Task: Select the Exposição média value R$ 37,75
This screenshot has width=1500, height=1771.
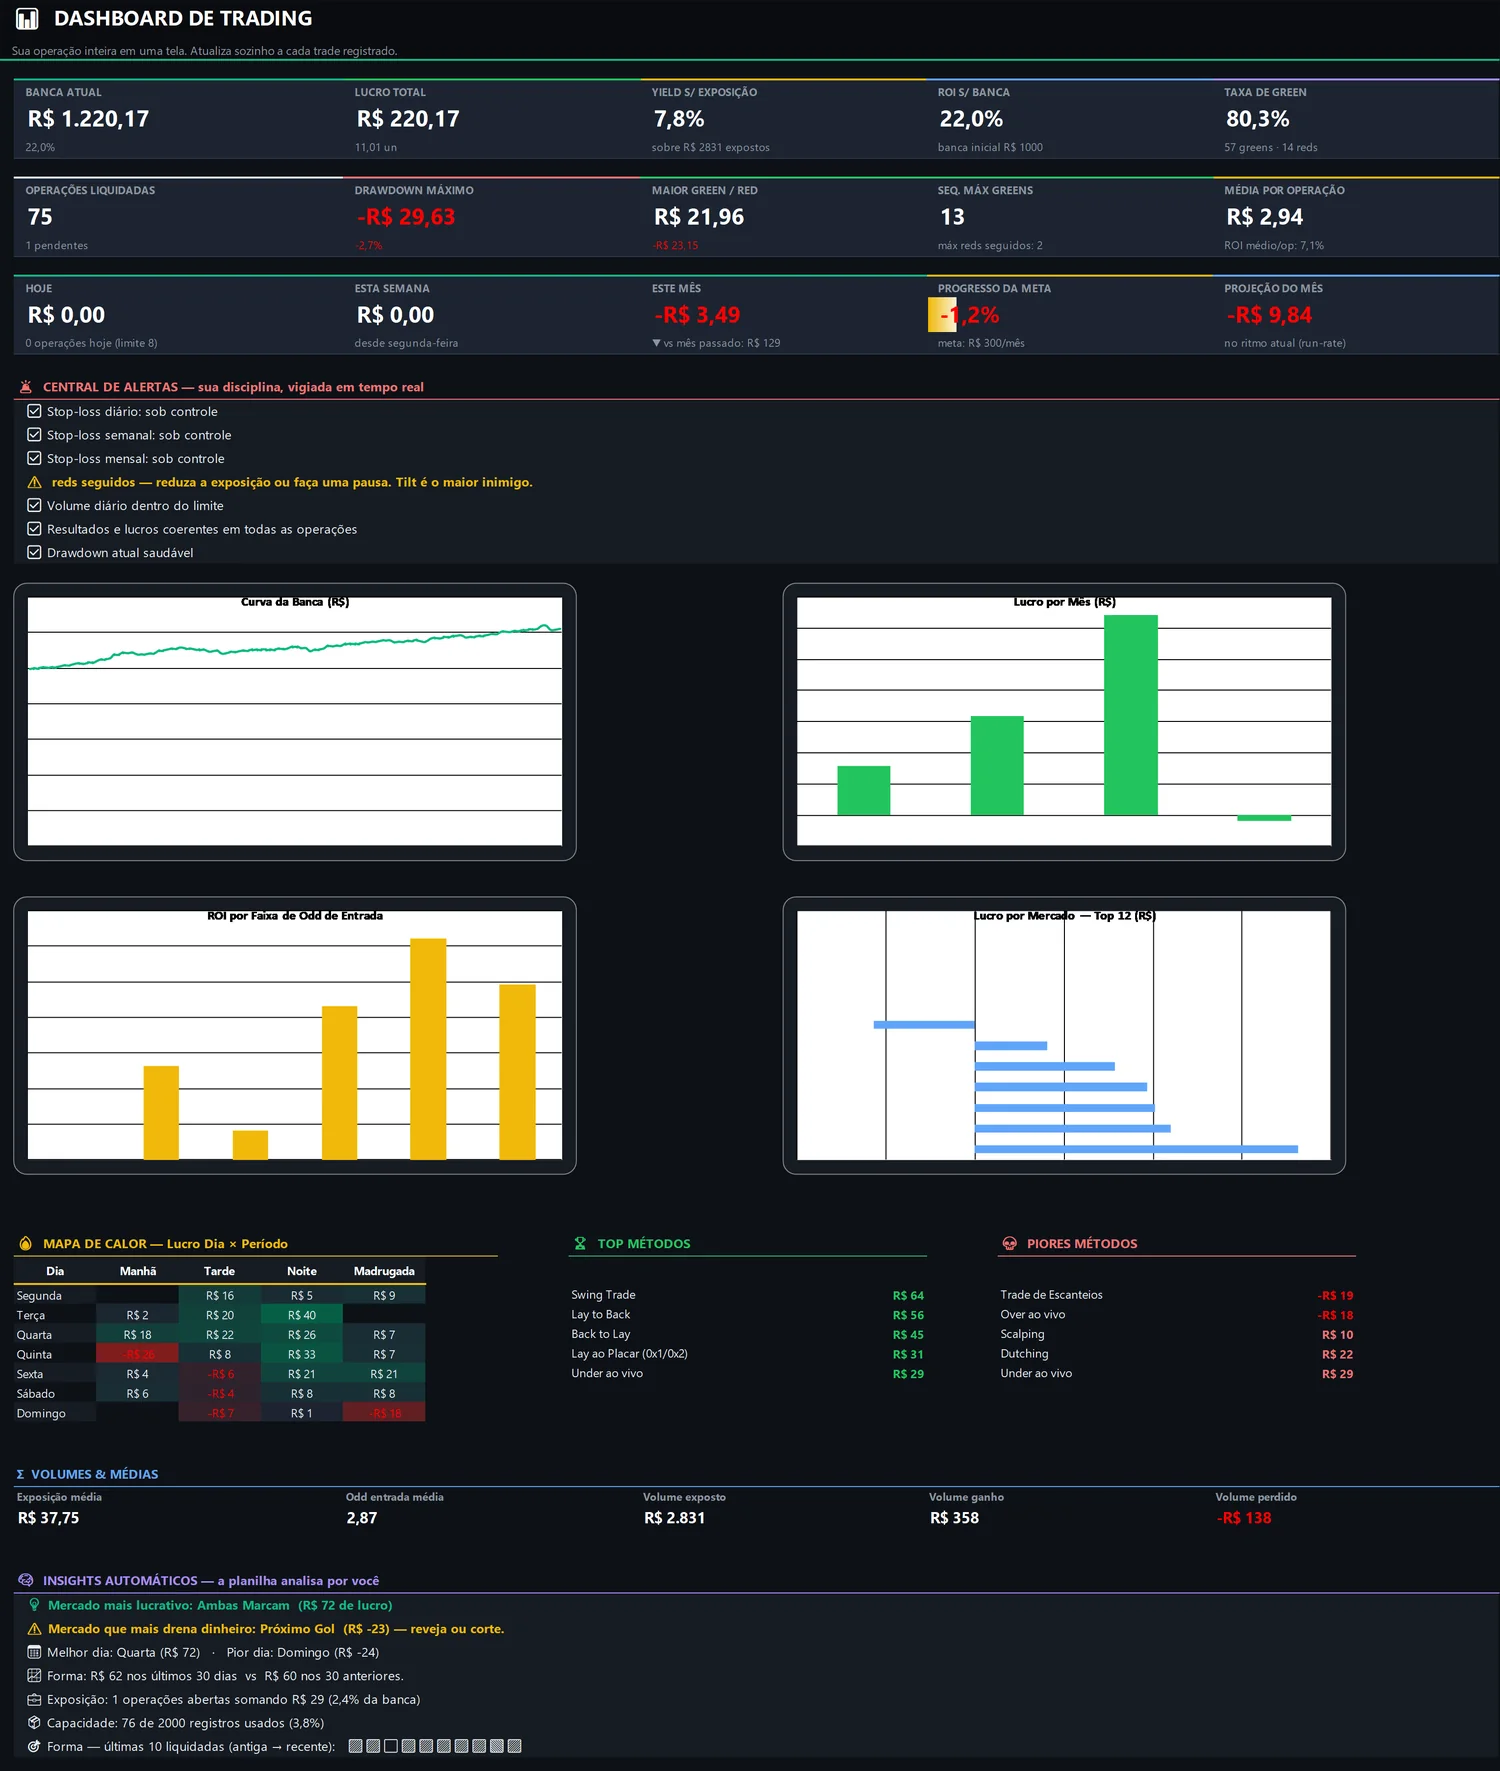Action: click(x=48, y=1518)
